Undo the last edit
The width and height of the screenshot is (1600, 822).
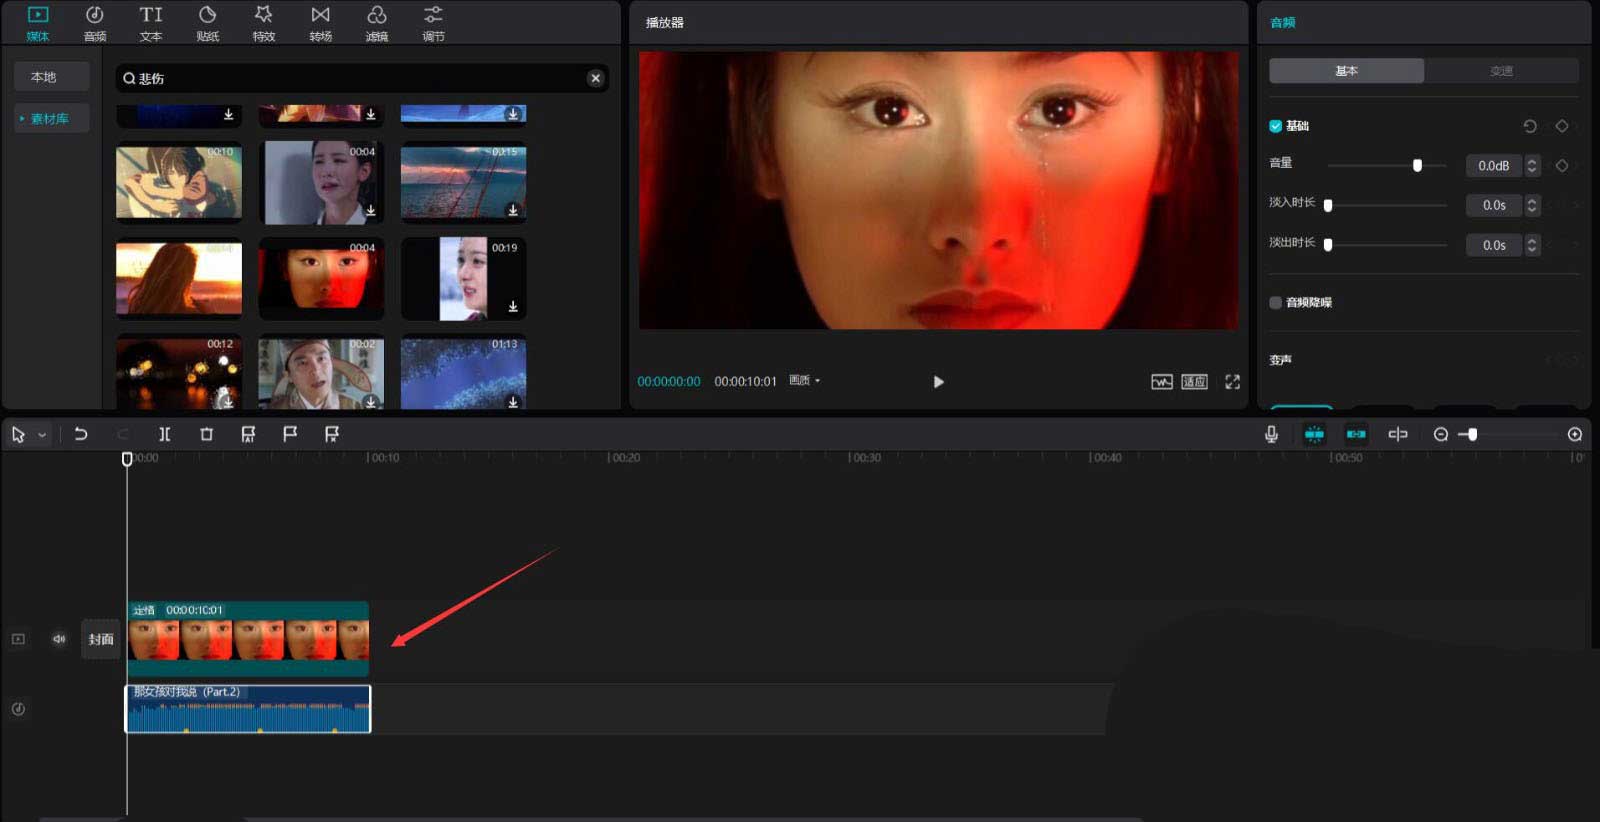(x=81, y=434)
